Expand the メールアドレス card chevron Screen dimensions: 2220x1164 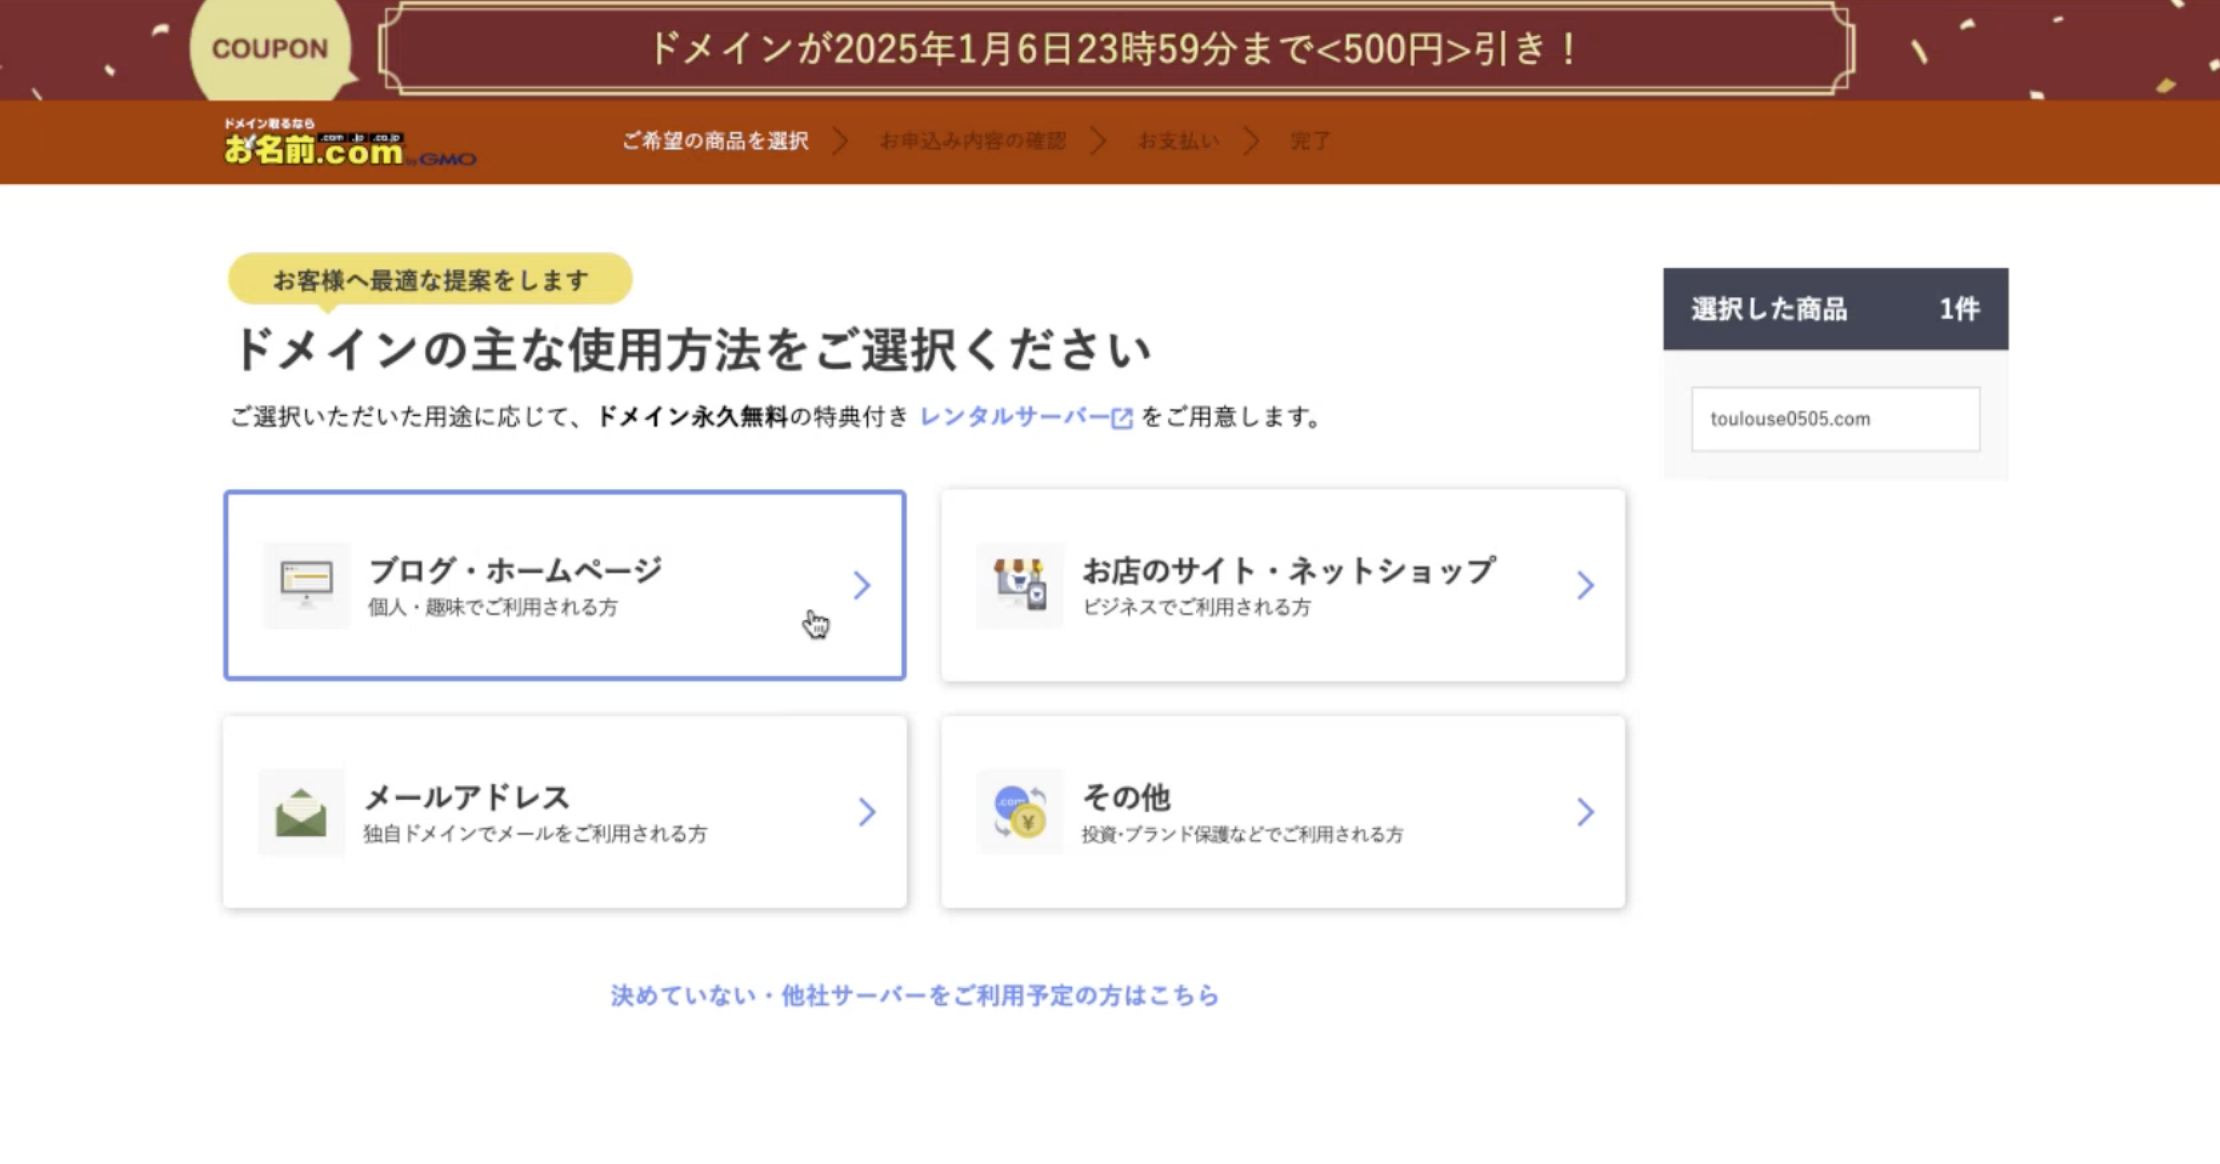868,812
